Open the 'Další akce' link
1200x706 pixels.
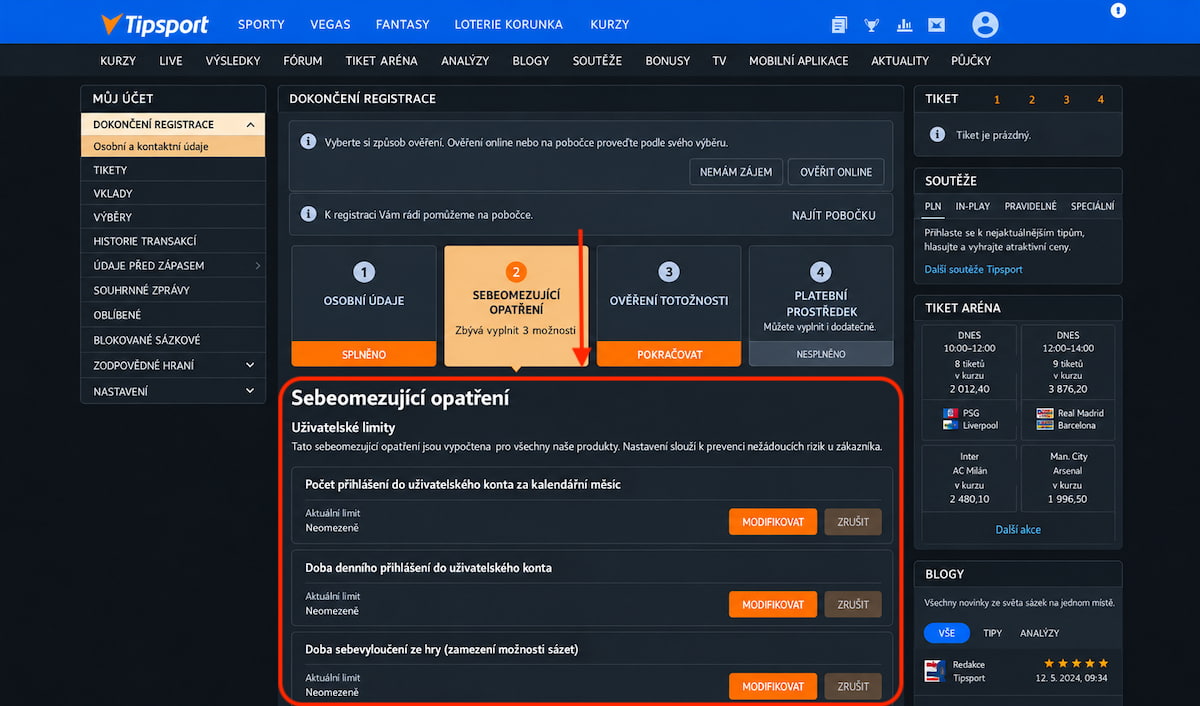(x=1018, y=529)
